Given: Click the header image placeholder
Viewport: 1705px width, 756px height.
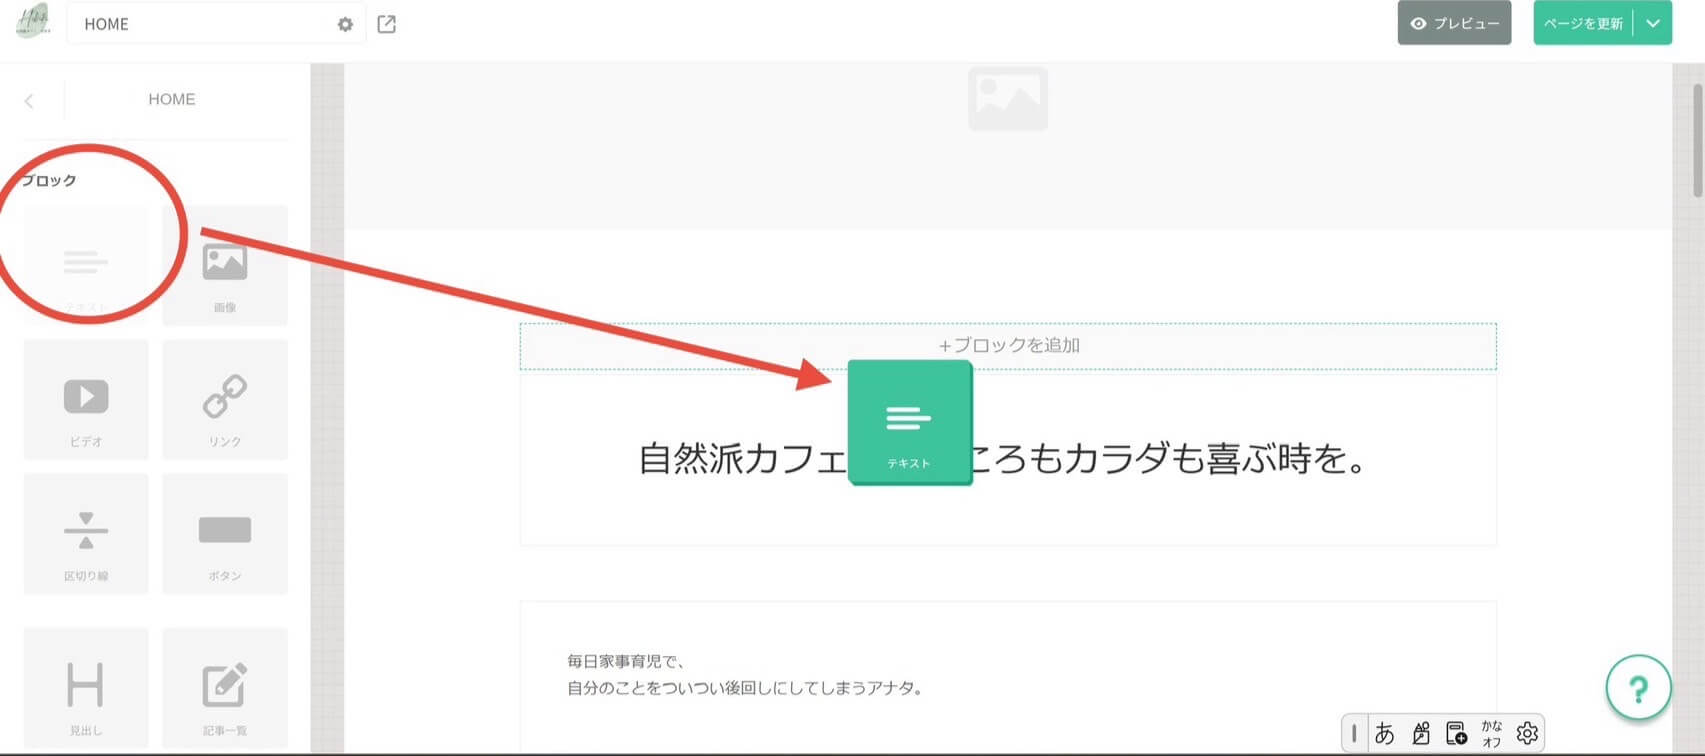Looking at the screenshot, I should click(1008, 99).
